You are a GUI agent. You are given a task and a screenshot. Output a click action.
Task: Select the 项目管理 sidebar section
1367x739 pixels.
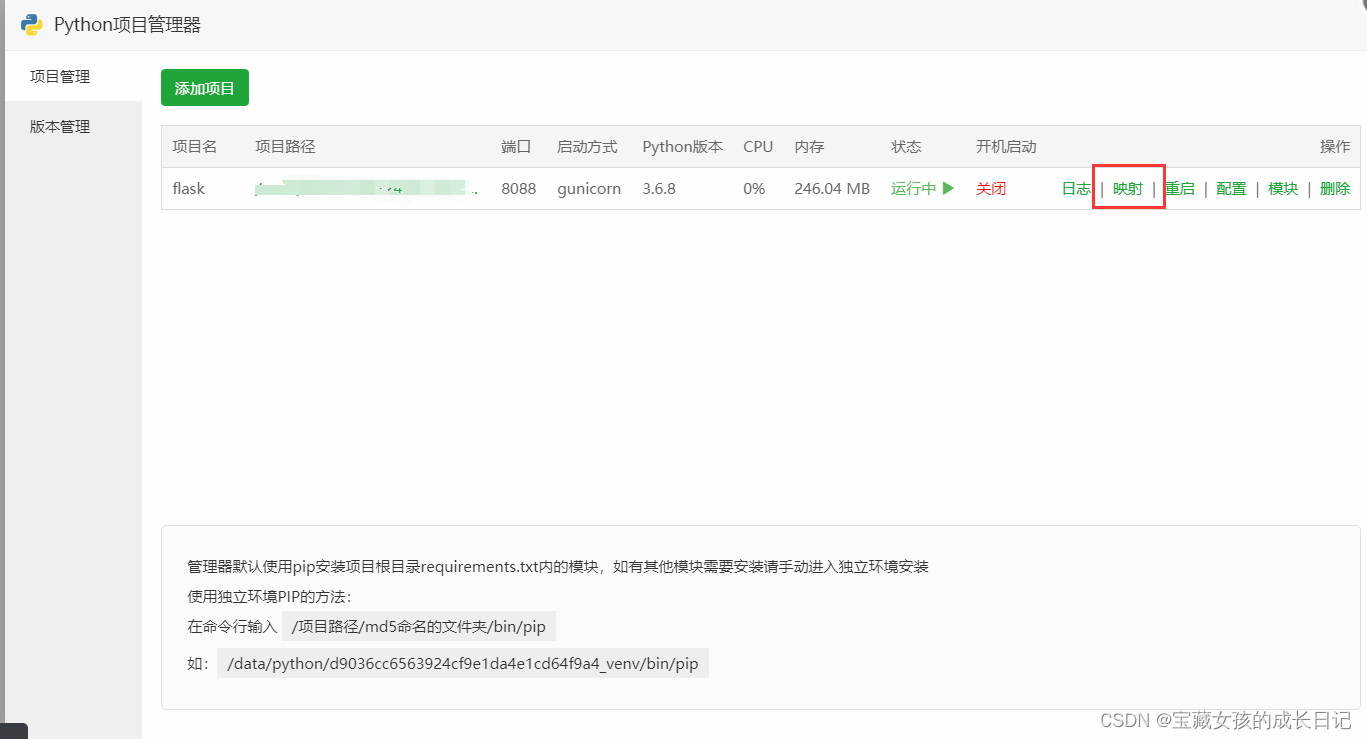point(60,76)
